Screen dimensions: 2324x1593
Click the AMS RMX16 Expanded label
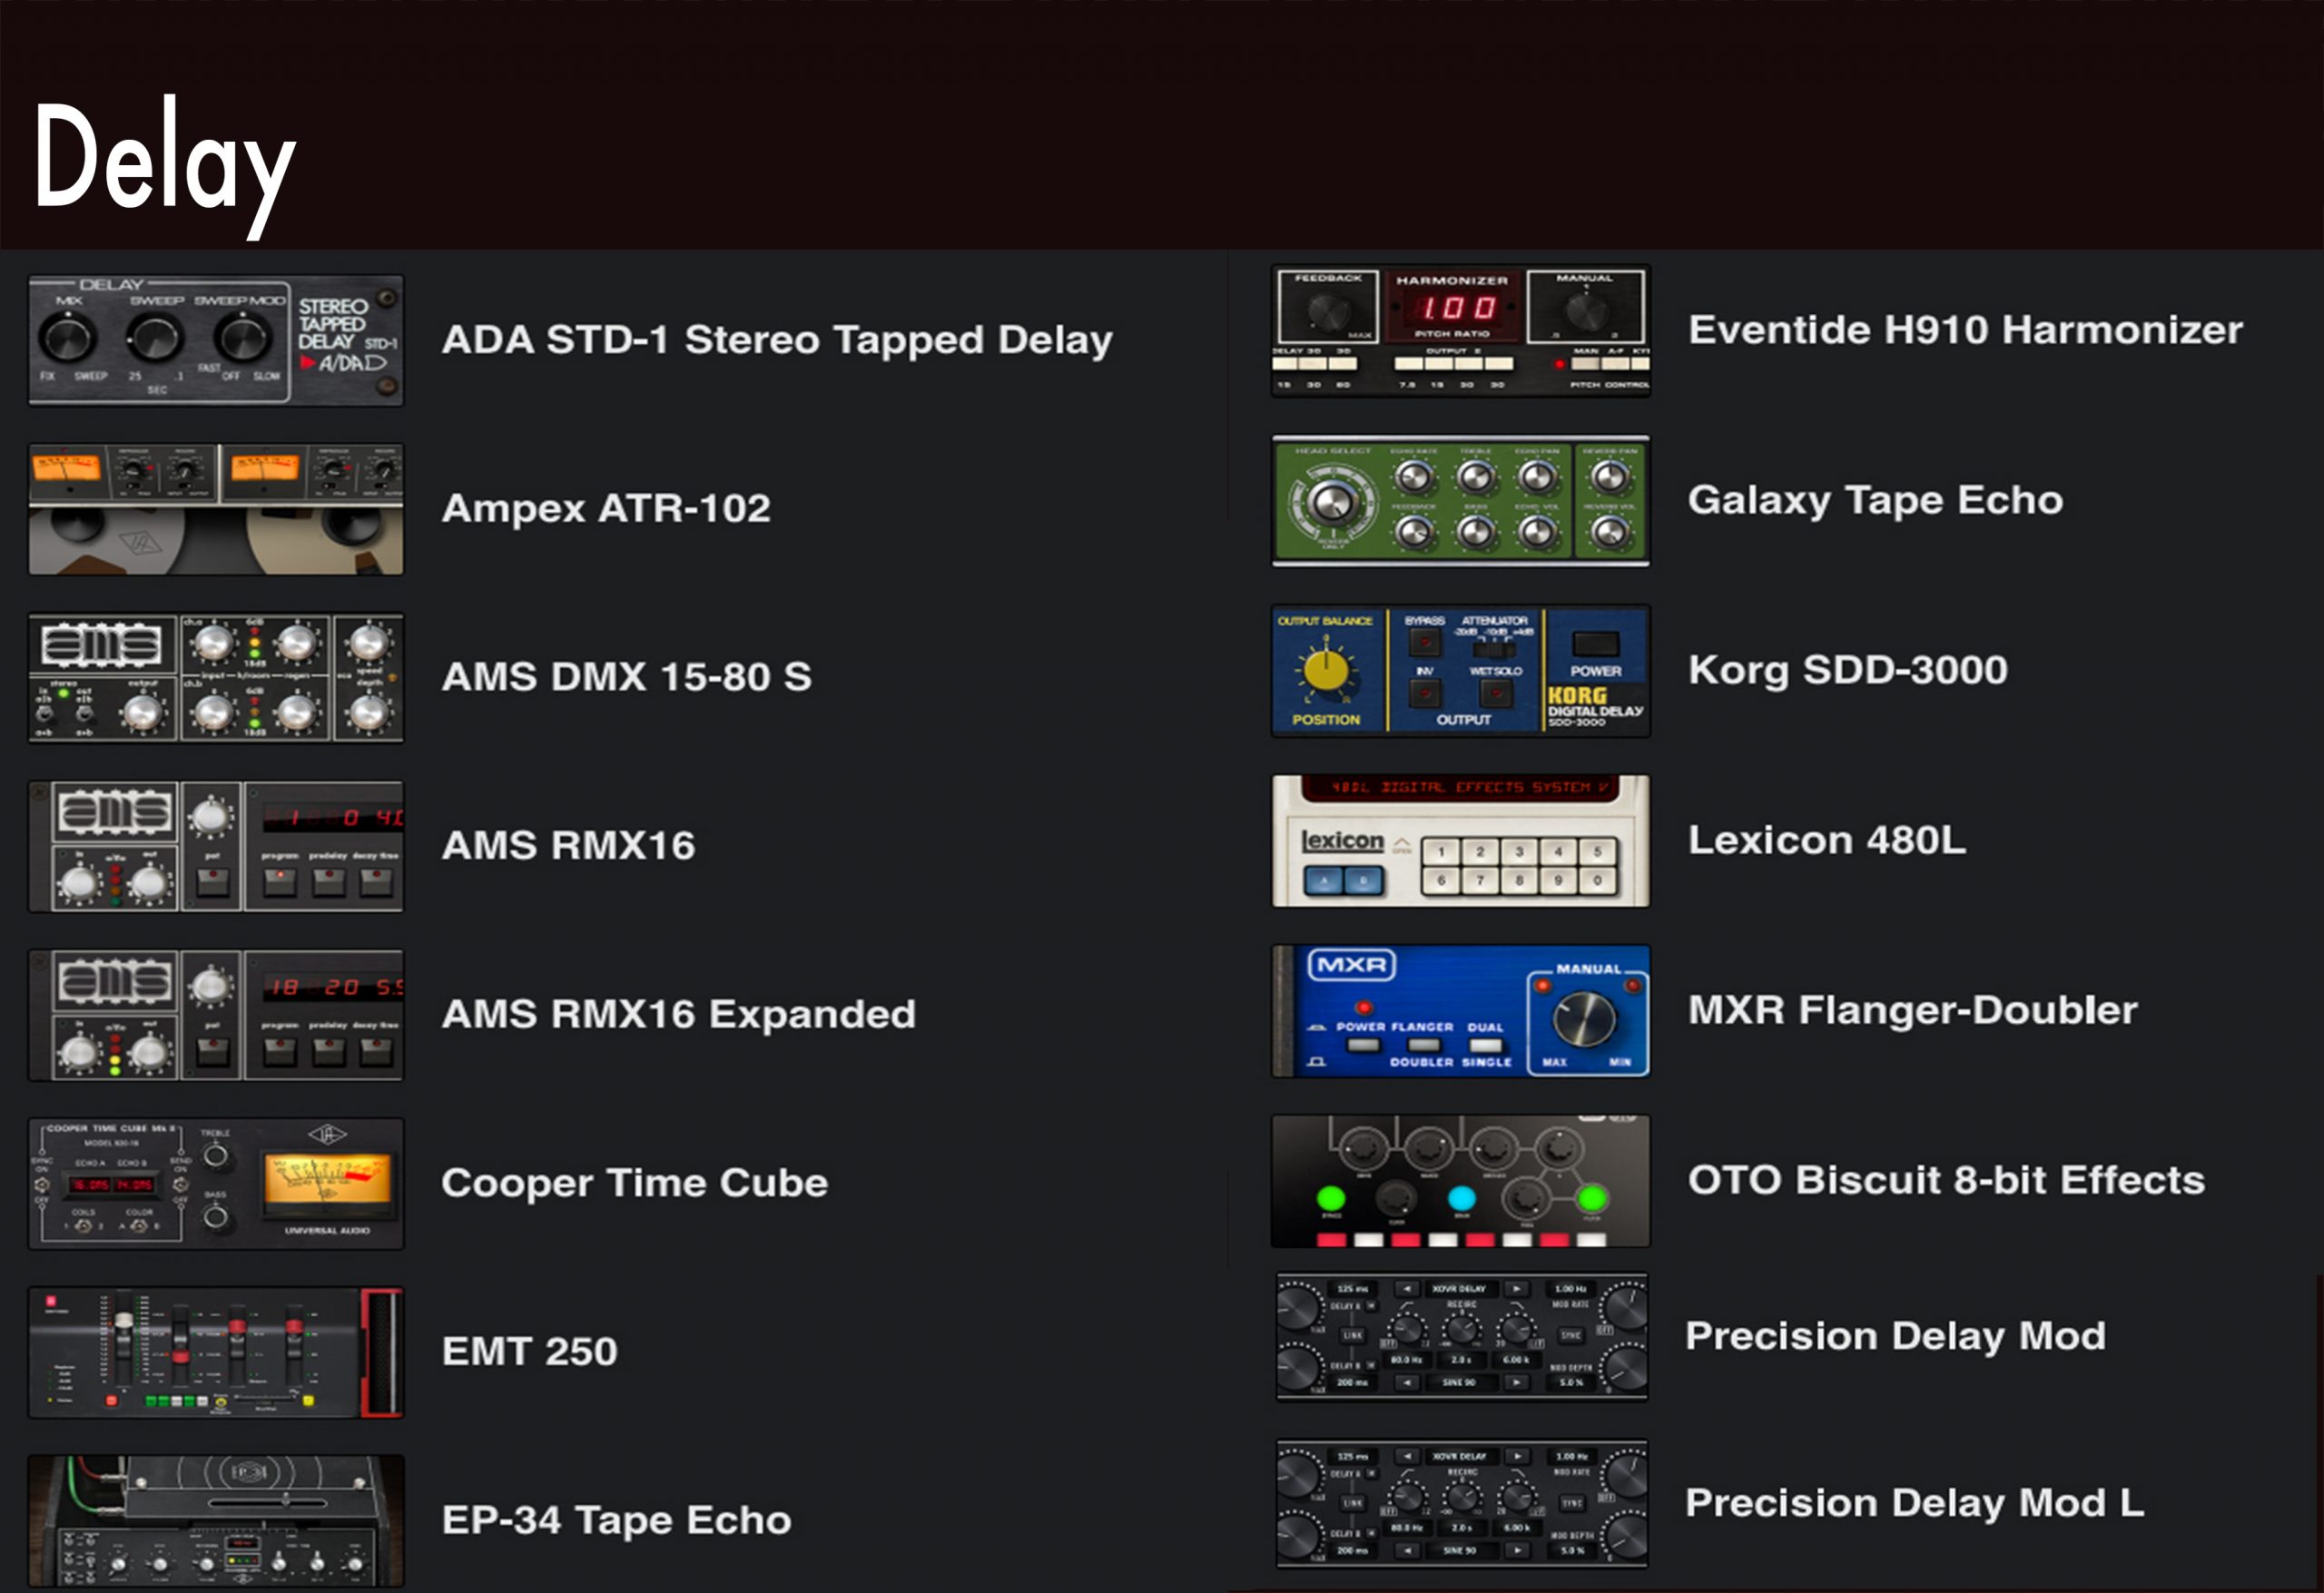(678, 1015)
